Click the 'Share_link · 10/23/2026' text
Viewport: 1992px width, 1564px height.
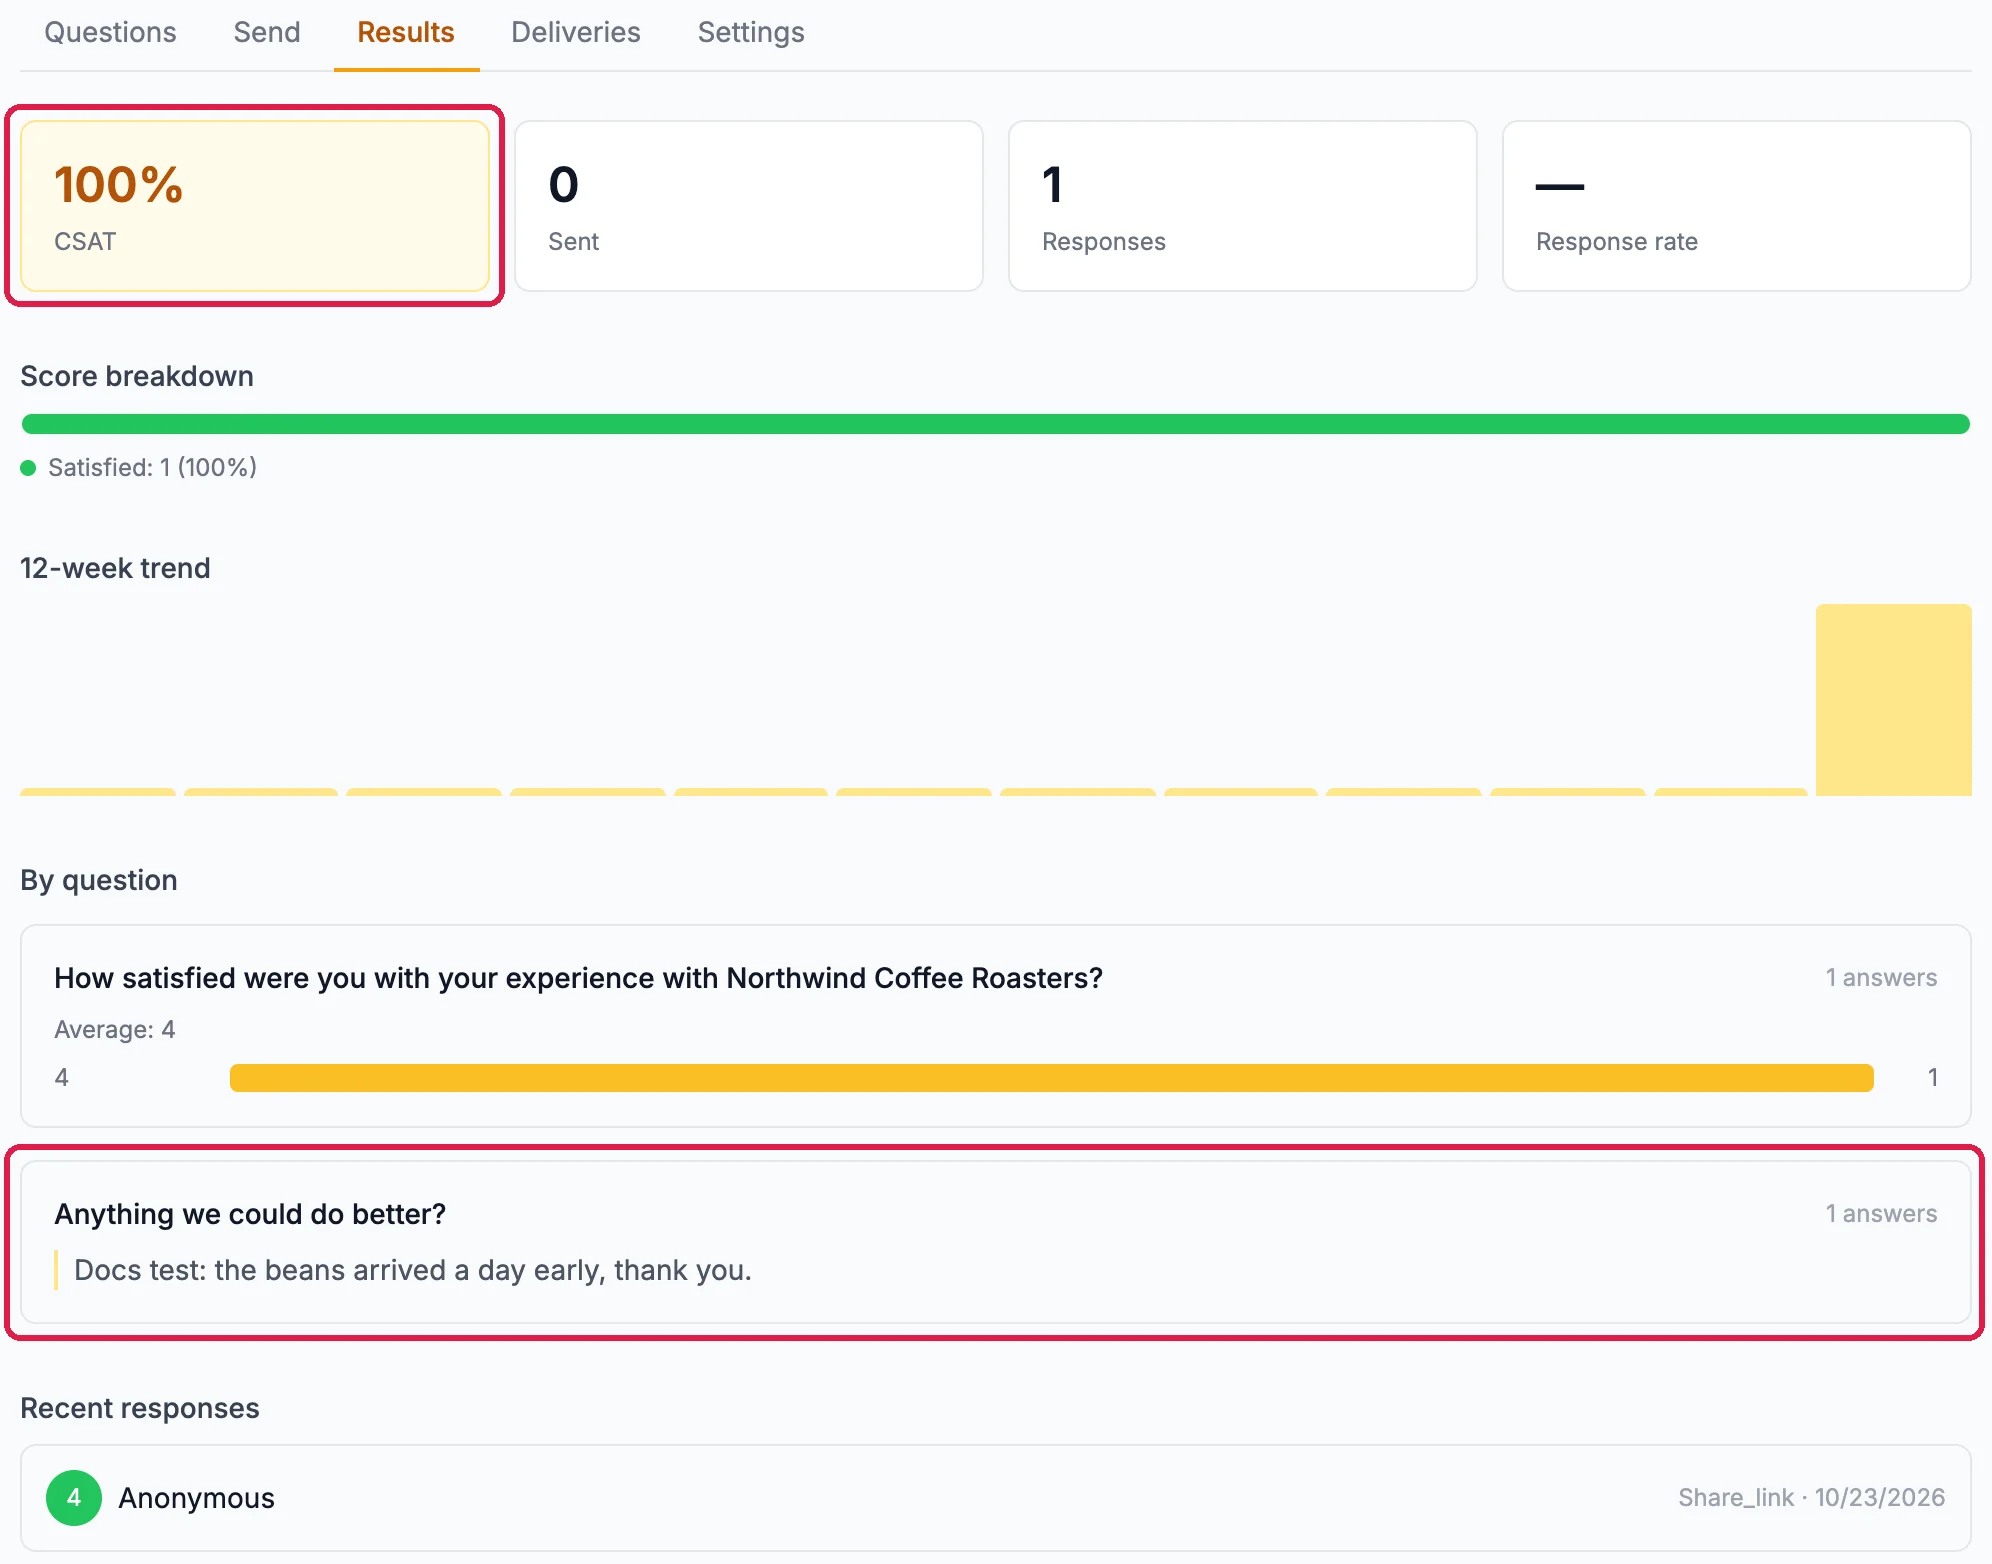(x=1811, y=1498)
